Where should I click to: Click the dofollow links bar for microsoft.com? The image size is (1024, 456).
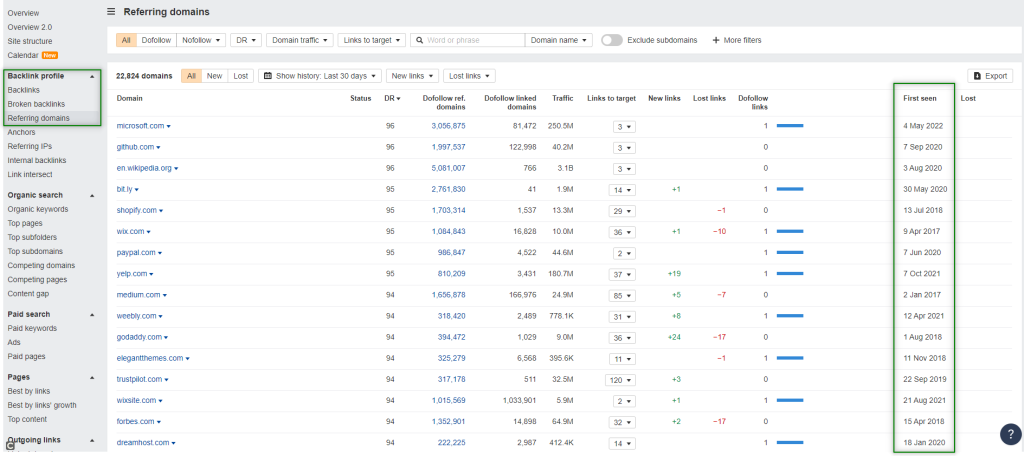coord(790,126)
